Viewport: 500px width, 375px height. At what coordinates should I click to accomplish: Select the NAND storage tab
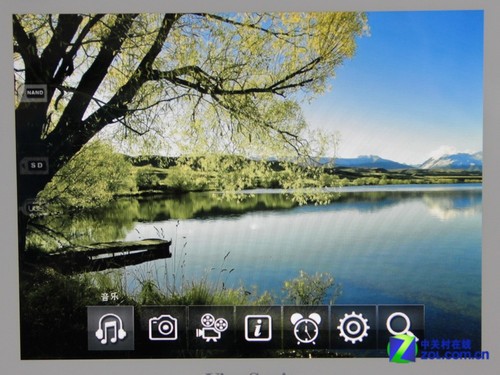click(35, 93)
